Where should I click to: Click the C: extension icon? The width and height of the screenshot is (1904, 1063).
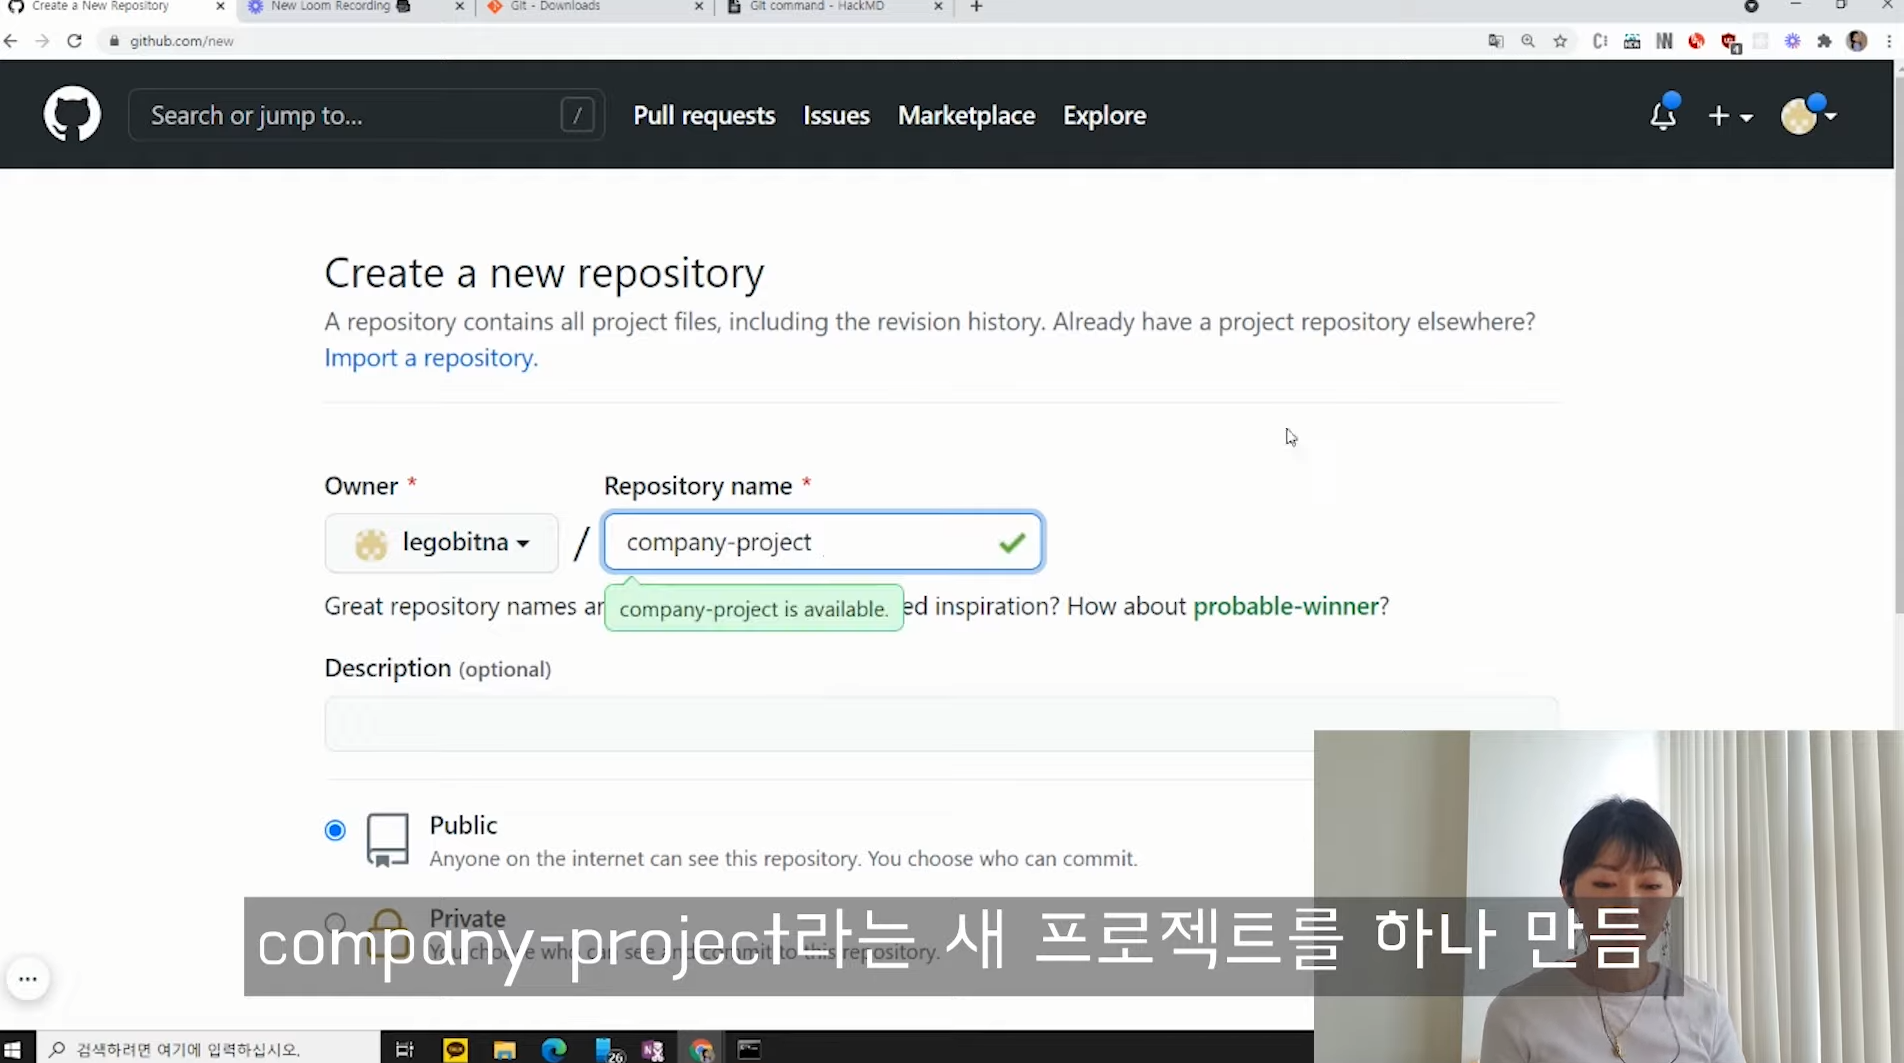1600,41
